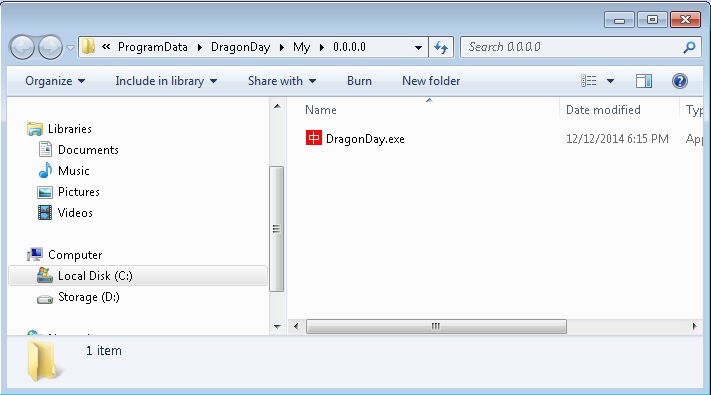The height and width of the screenshot is (395, 711).
Task: Open the Share with menu
Action: tap(282, 81)
